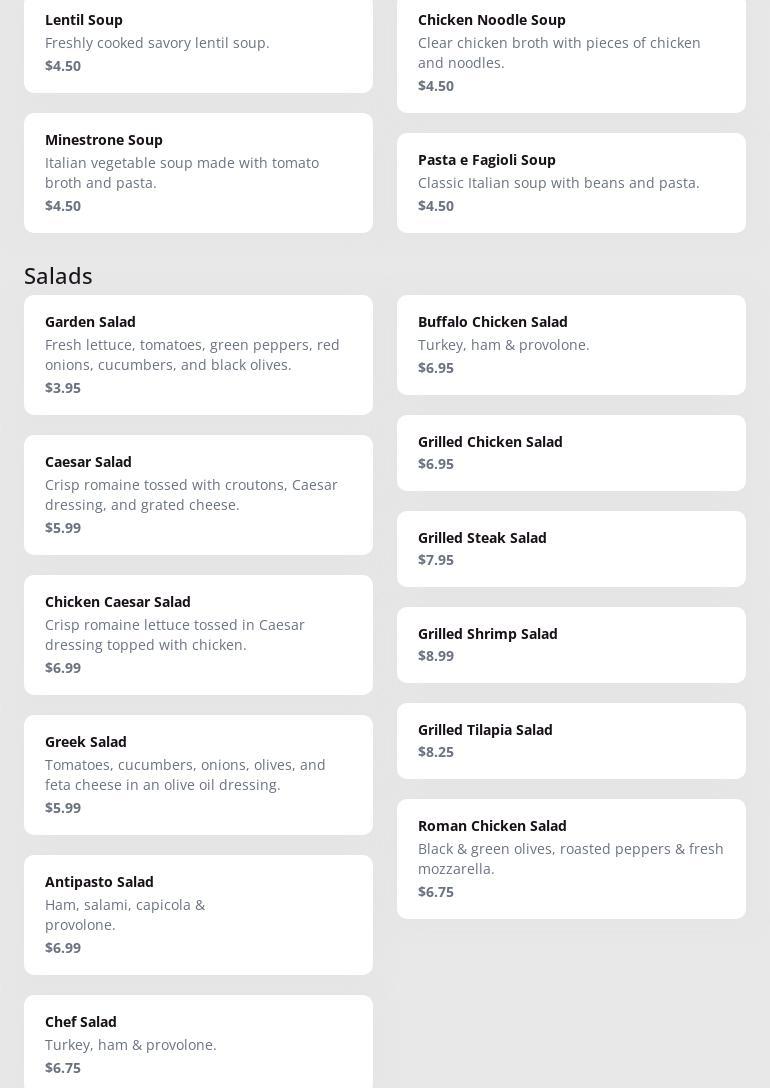The height and width of the screenshot is (1088, 770).
Task: Choose Greek Salad from the list
Action: 198,775
